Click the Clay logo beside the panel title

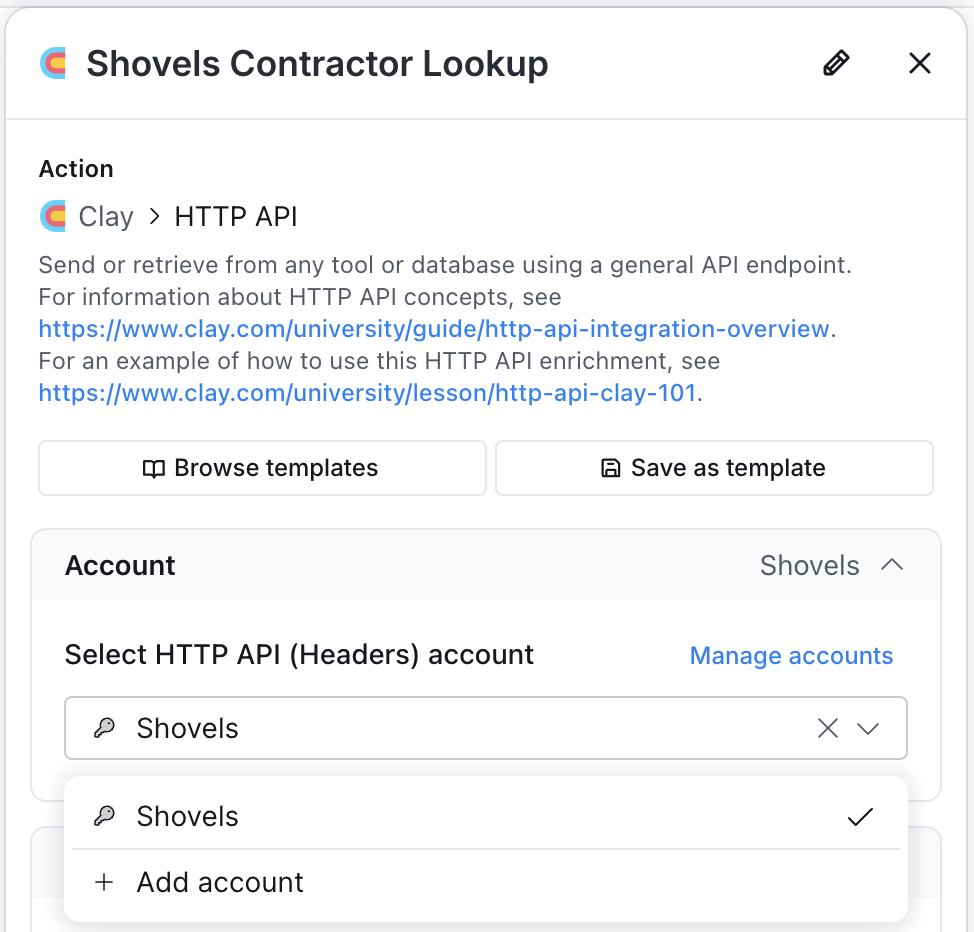(x=53, y=63)
